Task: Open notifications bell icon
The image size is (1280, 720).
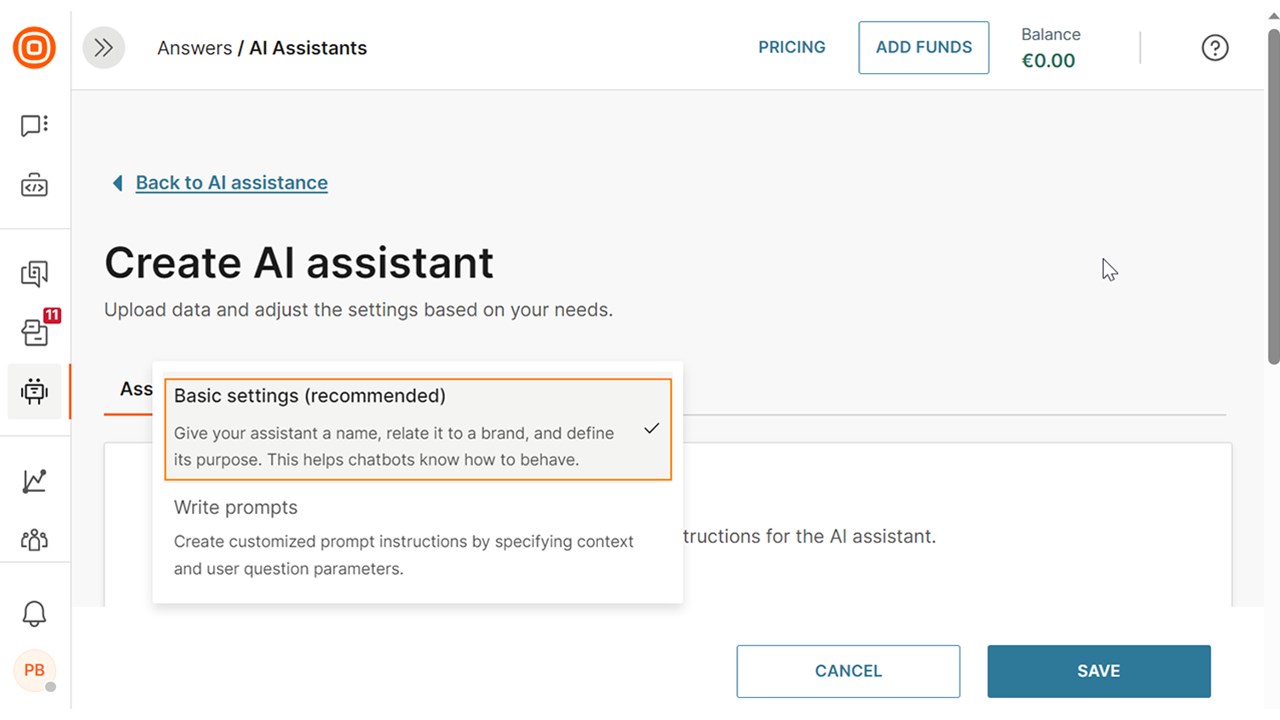Action: click(x=34, y=613)
